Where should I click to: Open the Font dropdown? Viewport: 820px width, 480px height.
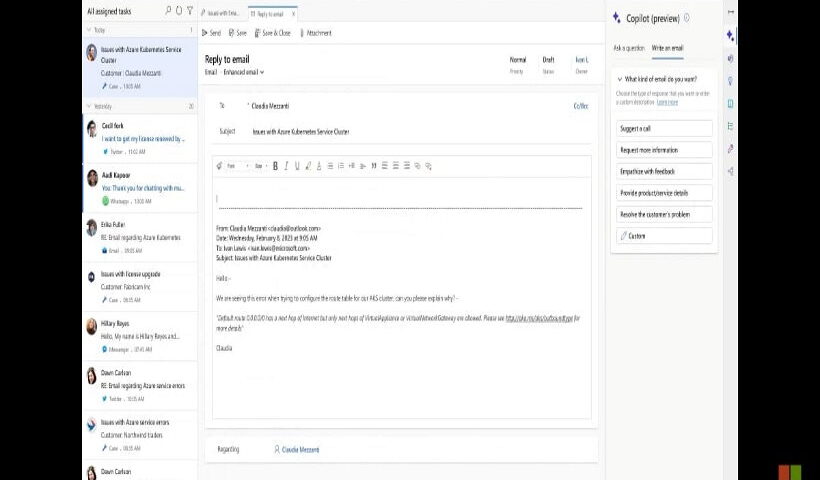[238, 166]
